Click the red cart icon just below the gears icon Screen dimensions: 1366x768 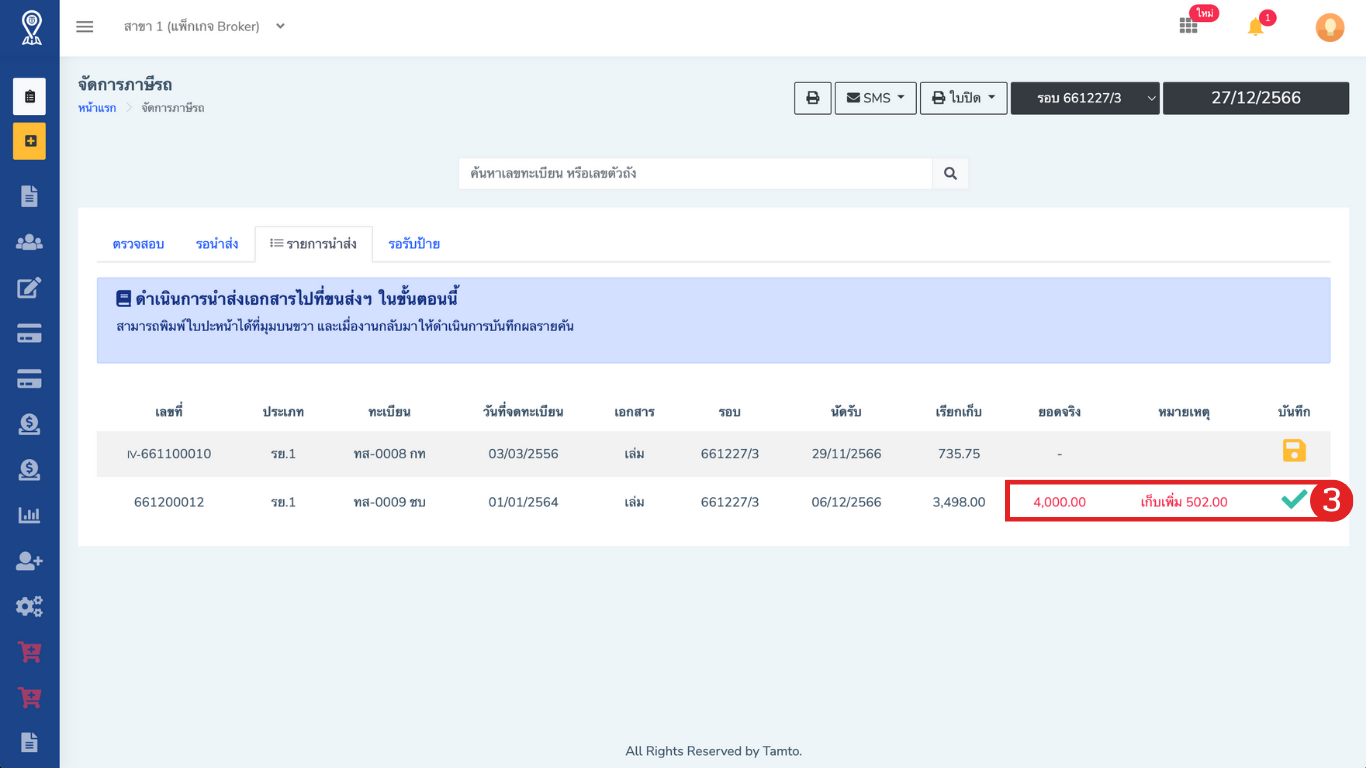tap(30, 652)
